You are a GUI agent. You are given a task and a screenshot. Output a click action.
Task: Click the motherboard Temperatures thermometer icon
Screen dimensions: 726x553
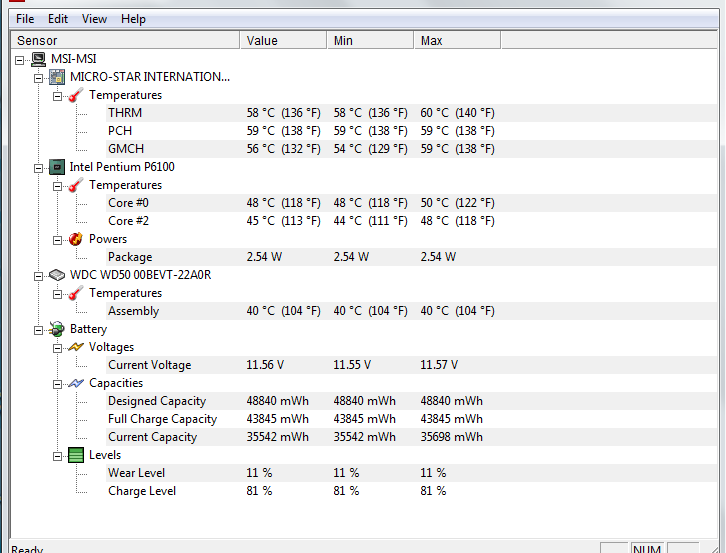tap(76, 95)
